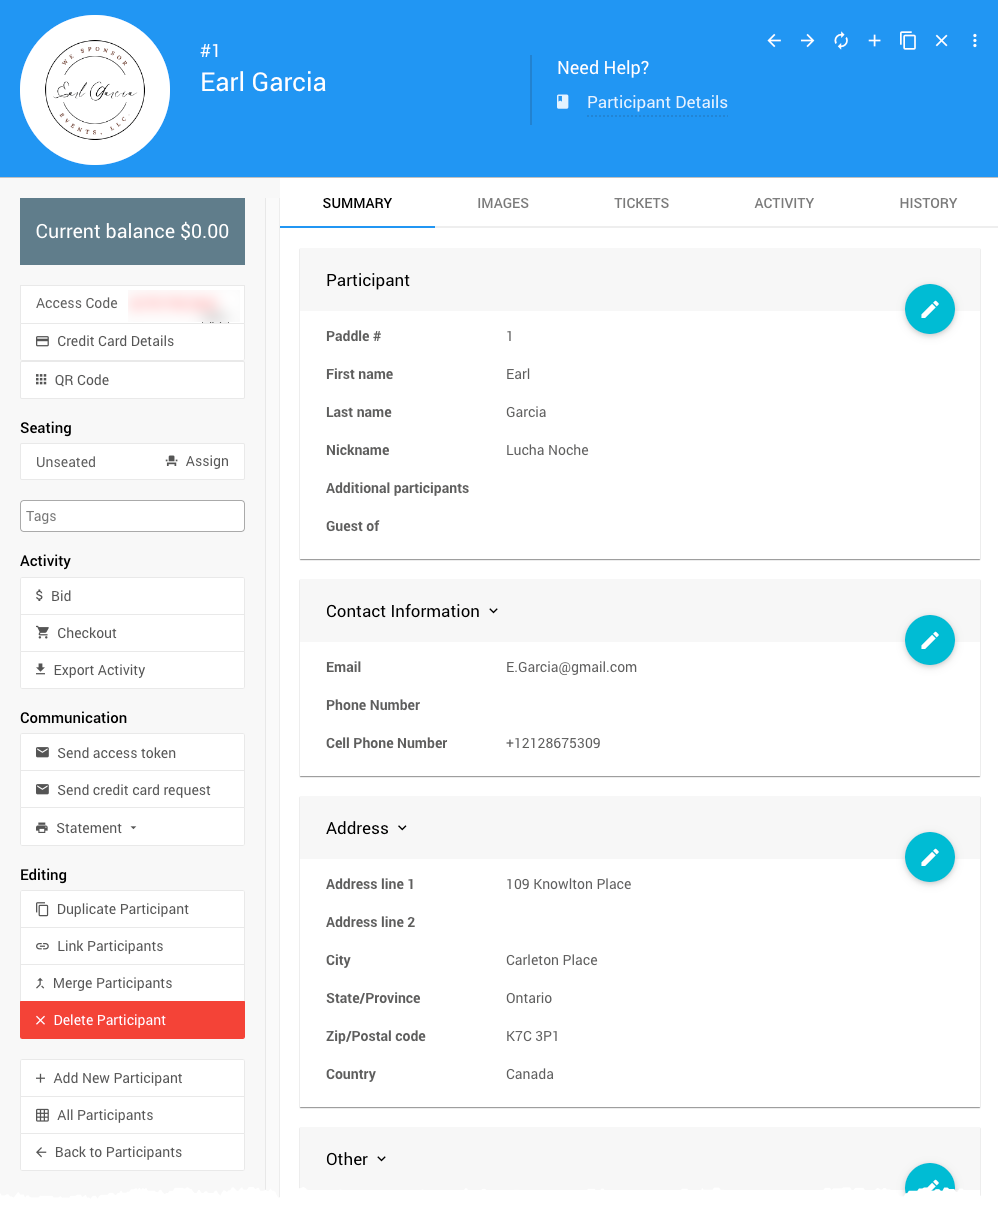Click the refresh icon in header

click(841, 41)
